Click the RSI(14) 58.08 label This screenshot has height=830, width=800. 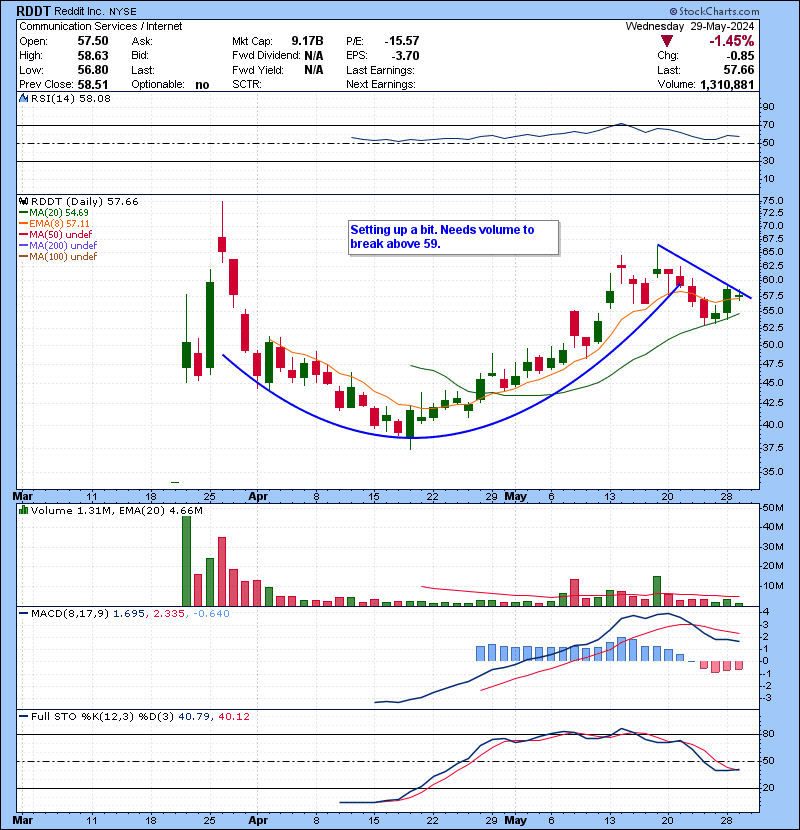click(x=70, y=98)
